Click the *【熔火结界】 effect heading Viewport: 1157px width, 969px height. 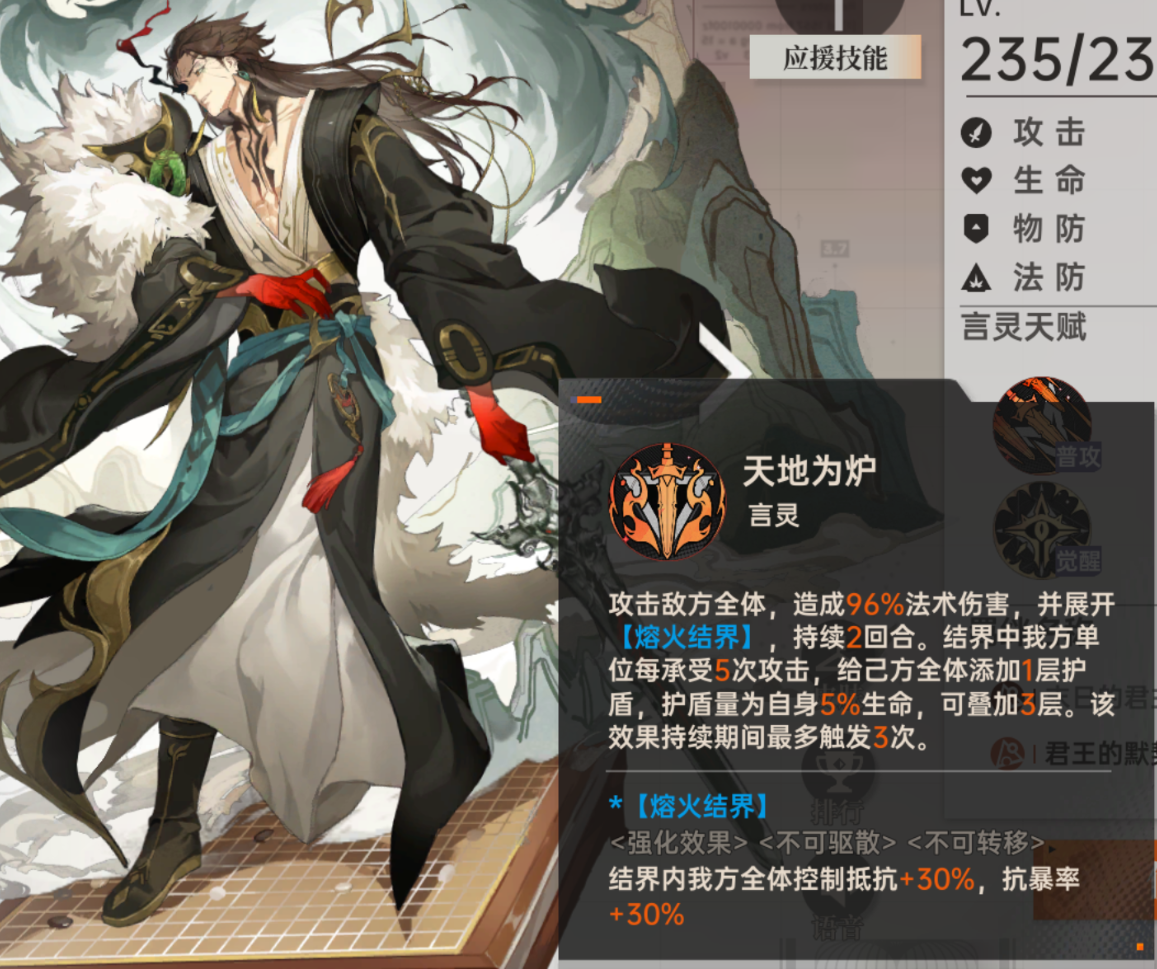point(689,806)
